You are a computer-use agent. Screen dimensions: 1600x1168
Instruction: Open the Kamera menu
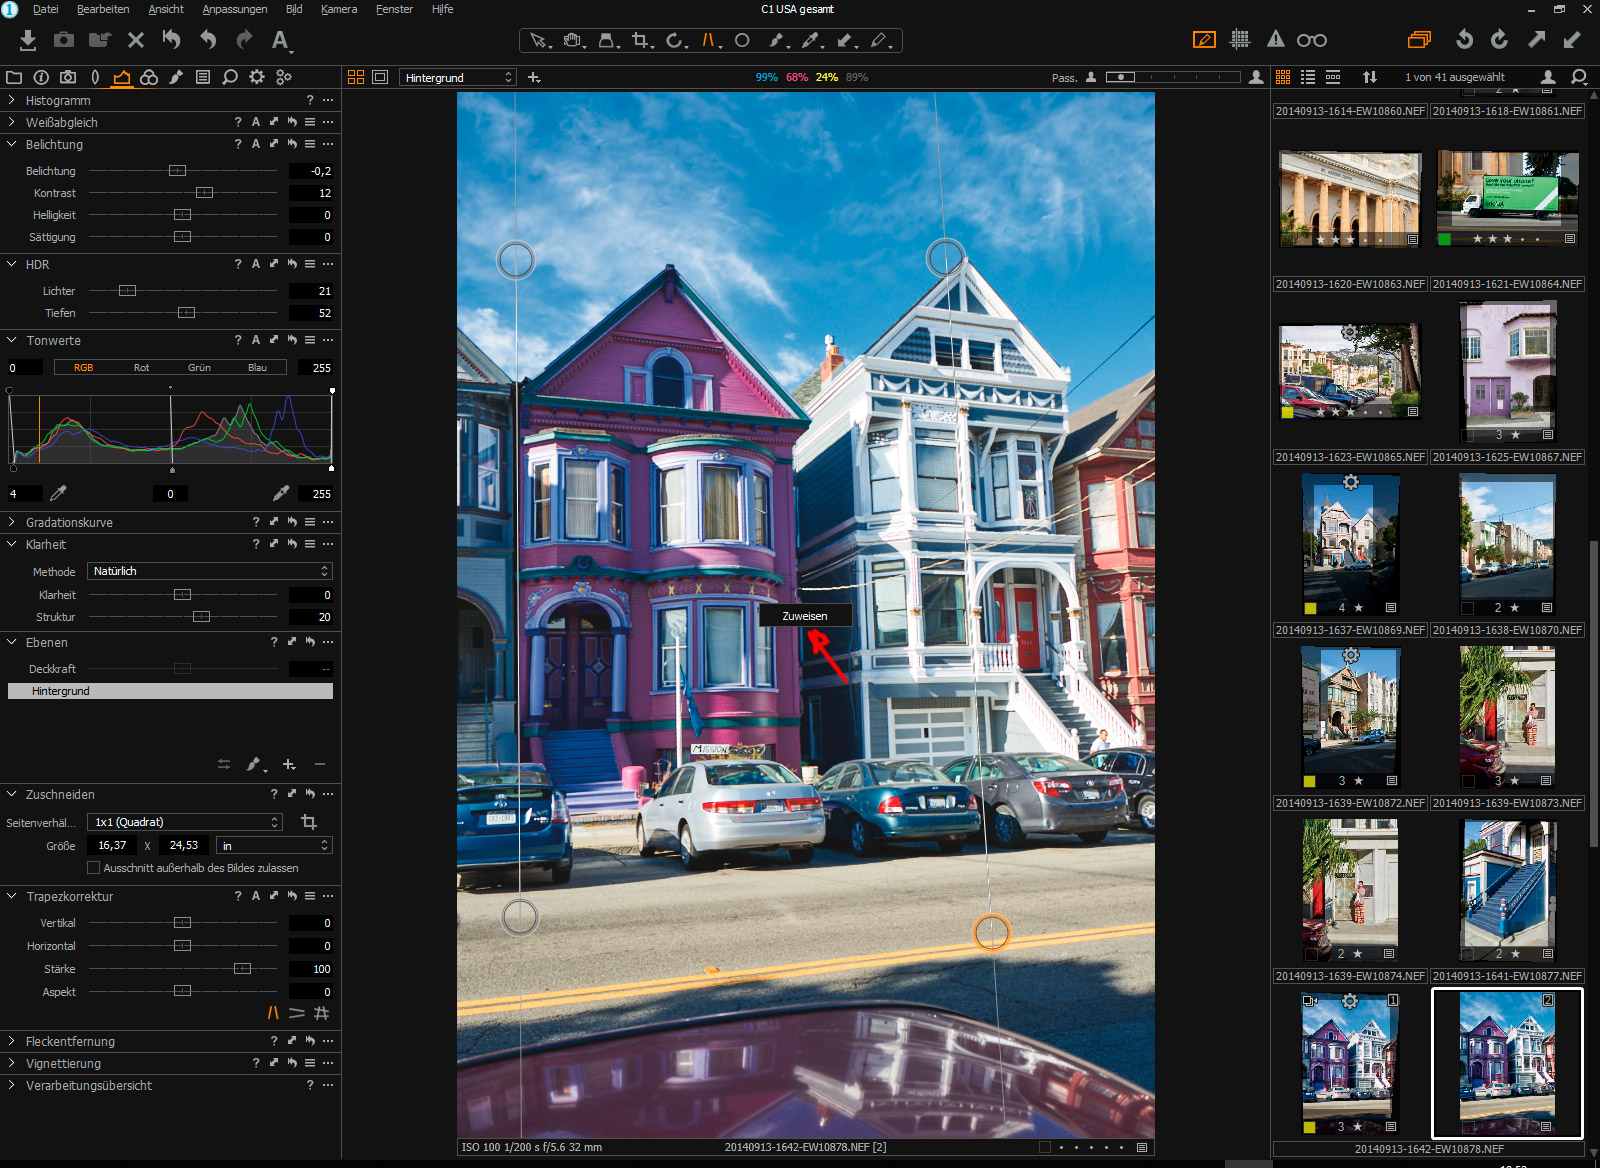[x=339, y=9]
